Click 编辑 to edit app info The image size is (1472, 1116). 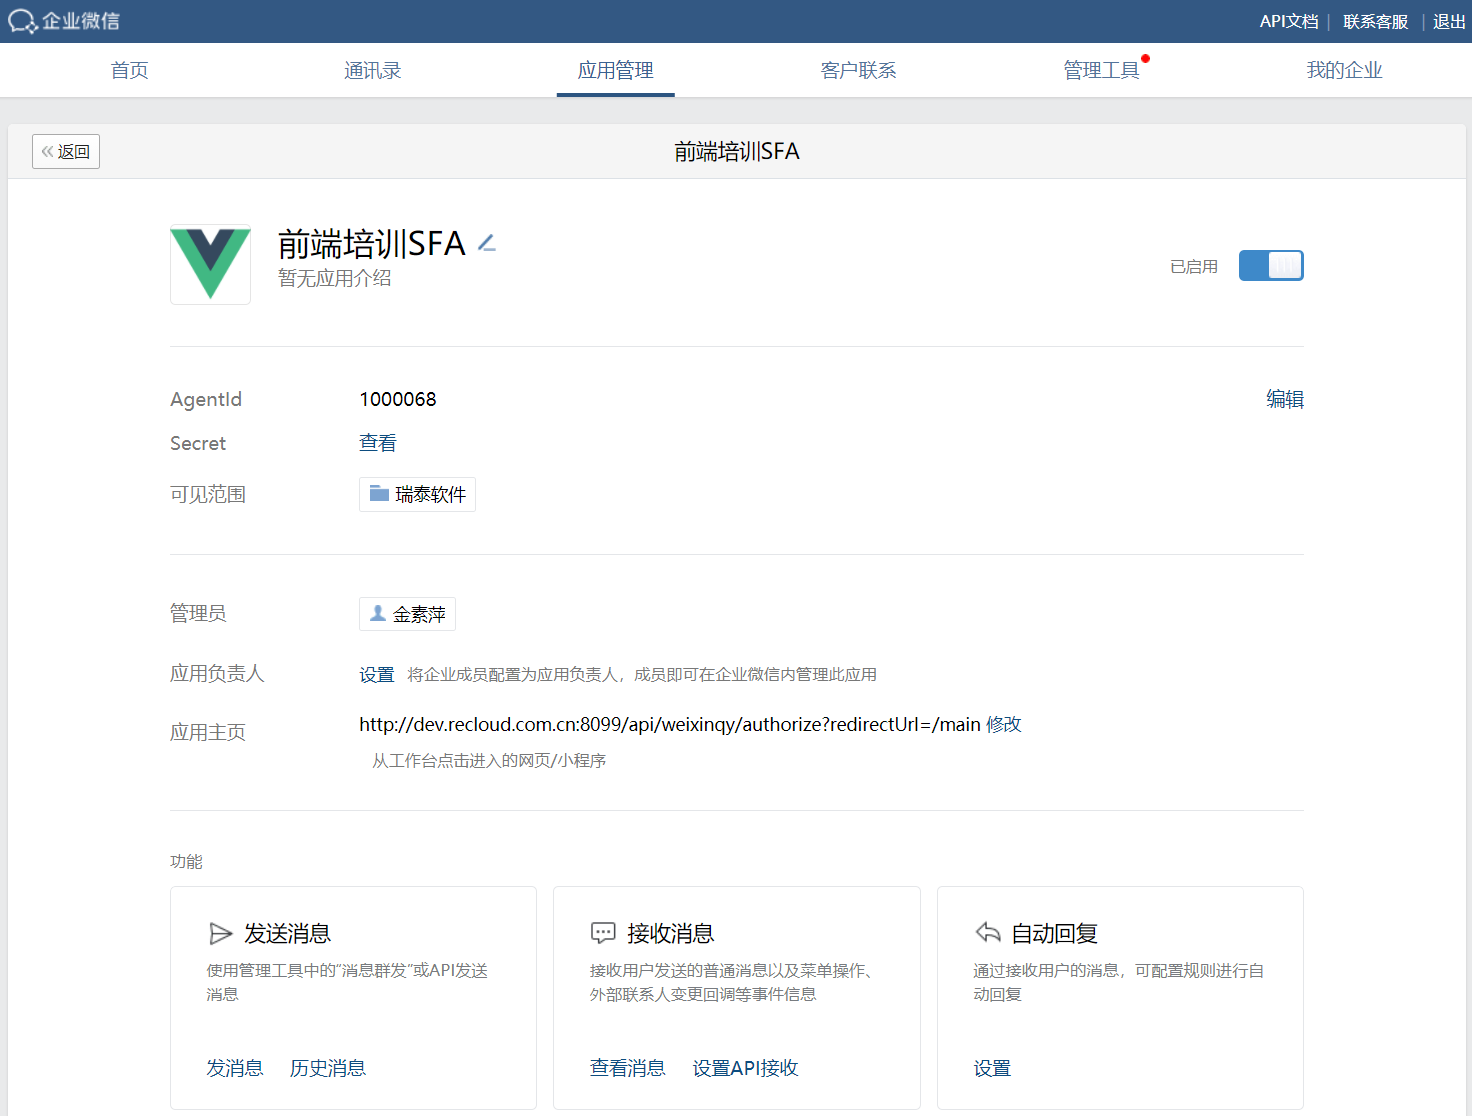(1285, 399)
